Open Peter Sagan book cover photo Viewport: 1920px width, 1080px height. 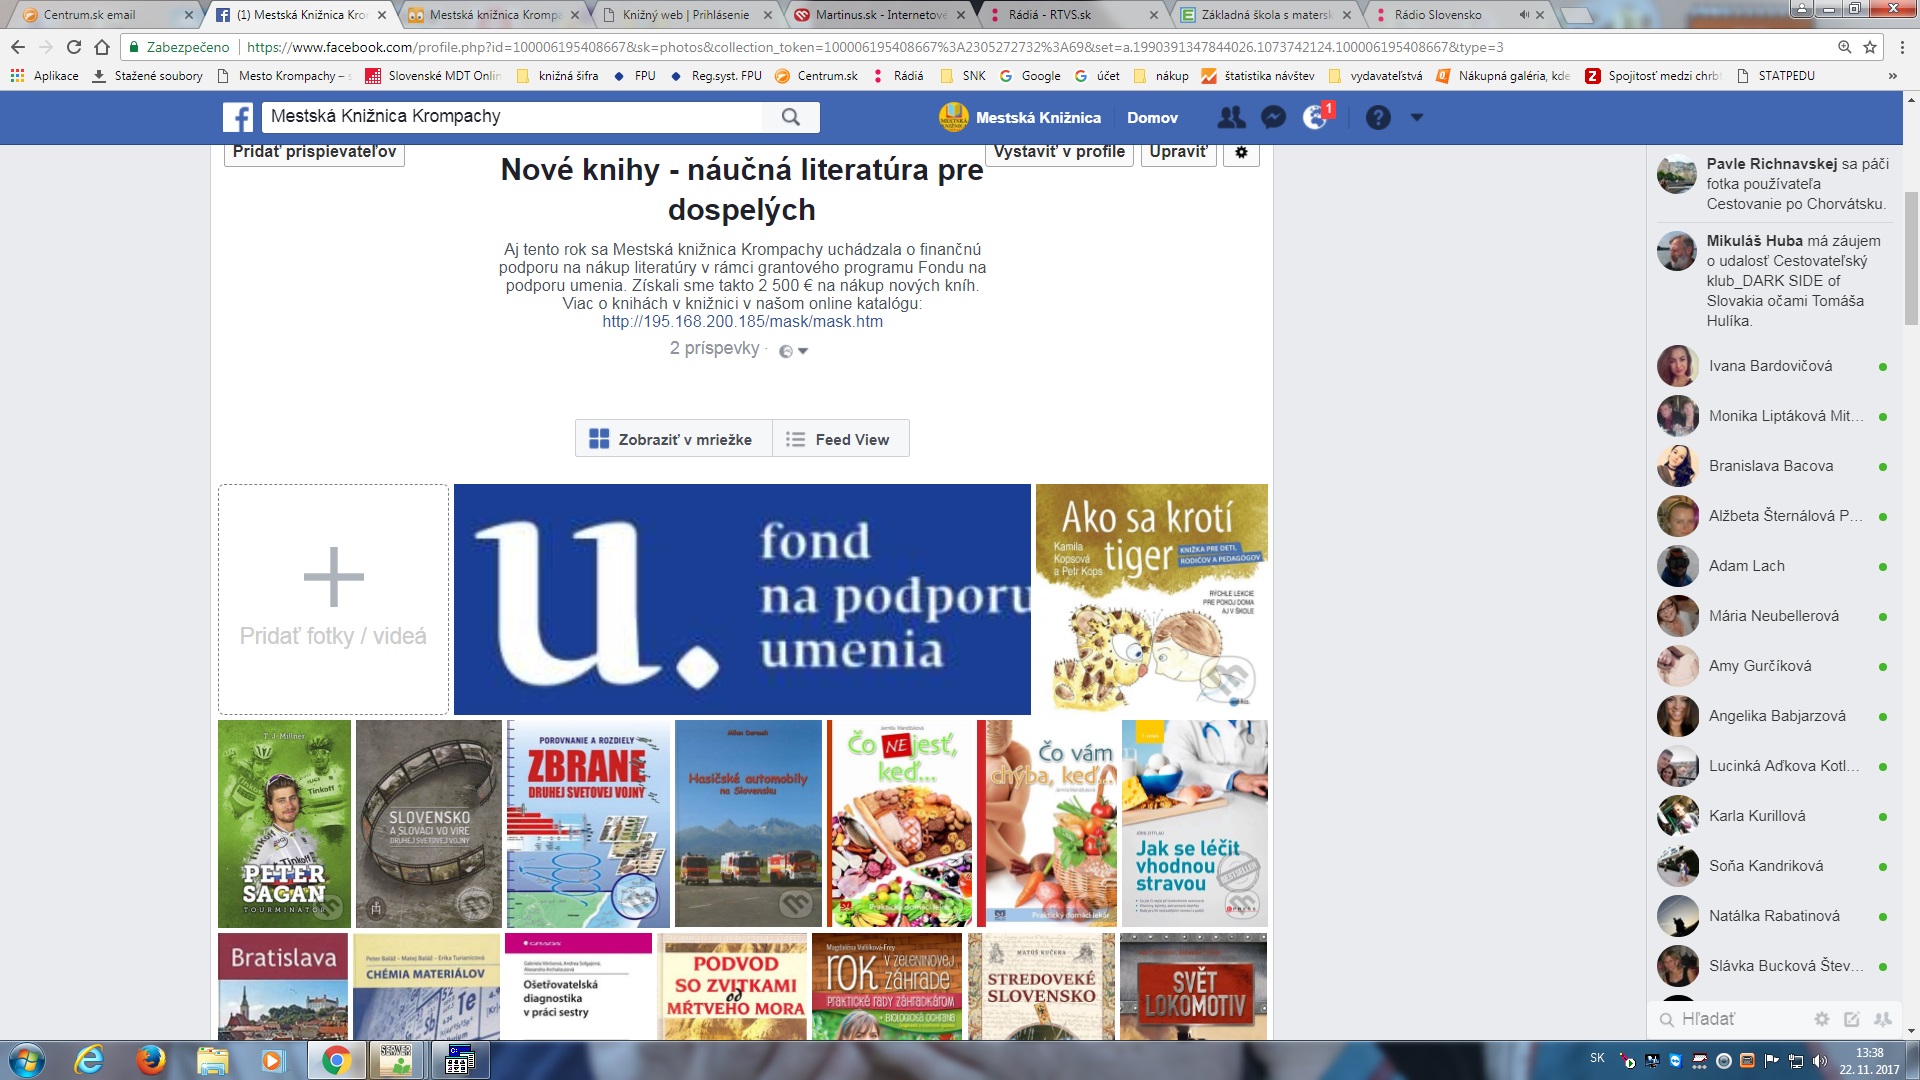284,823
